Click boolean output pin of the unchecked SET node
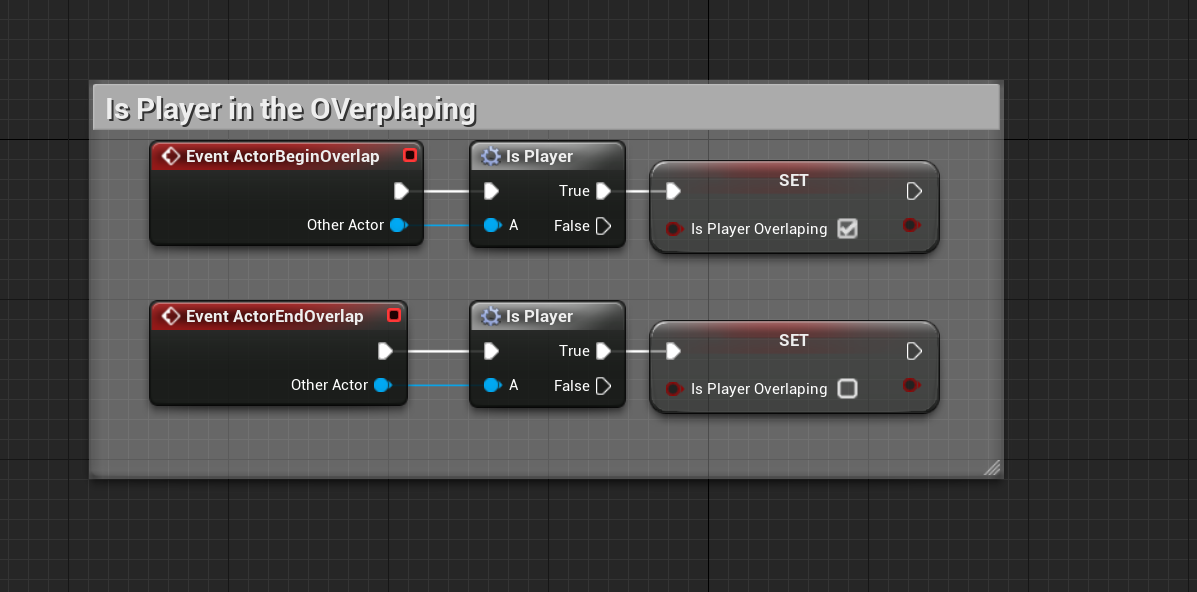 coord(911,385)
